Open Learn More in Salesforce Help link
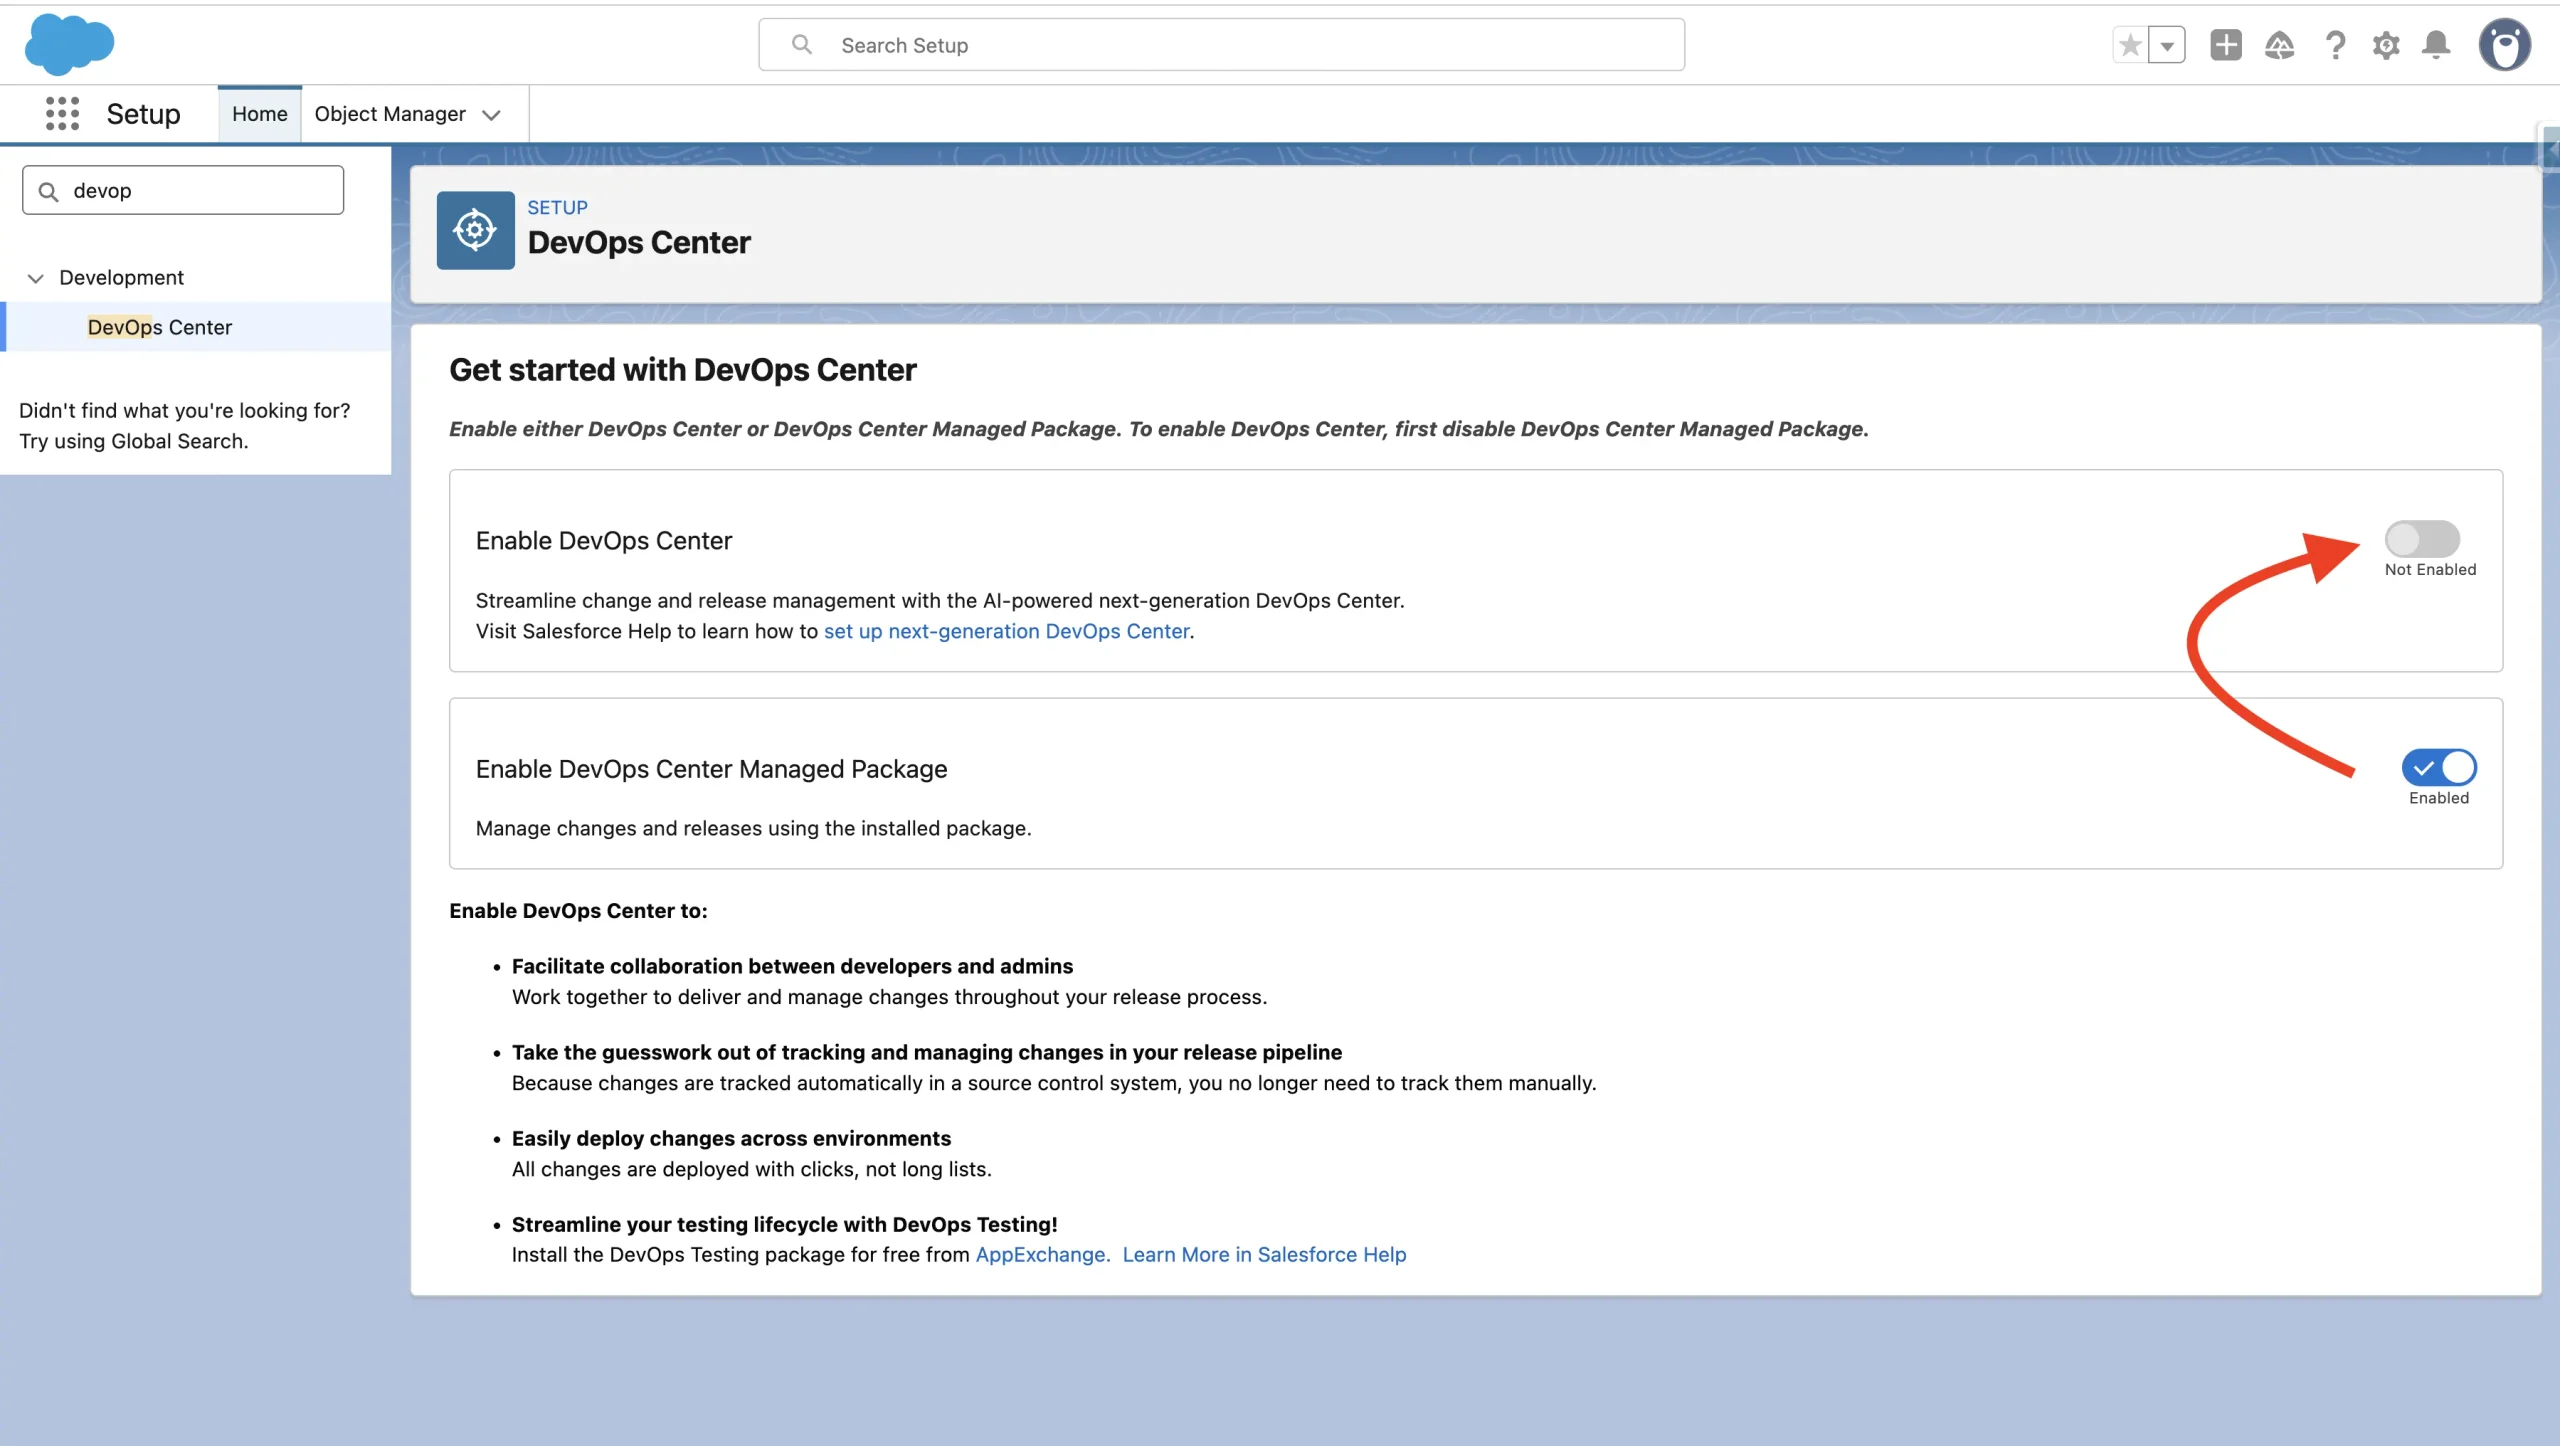The height and width of the screenshot is (1446, 2560). point(1264,1254)
